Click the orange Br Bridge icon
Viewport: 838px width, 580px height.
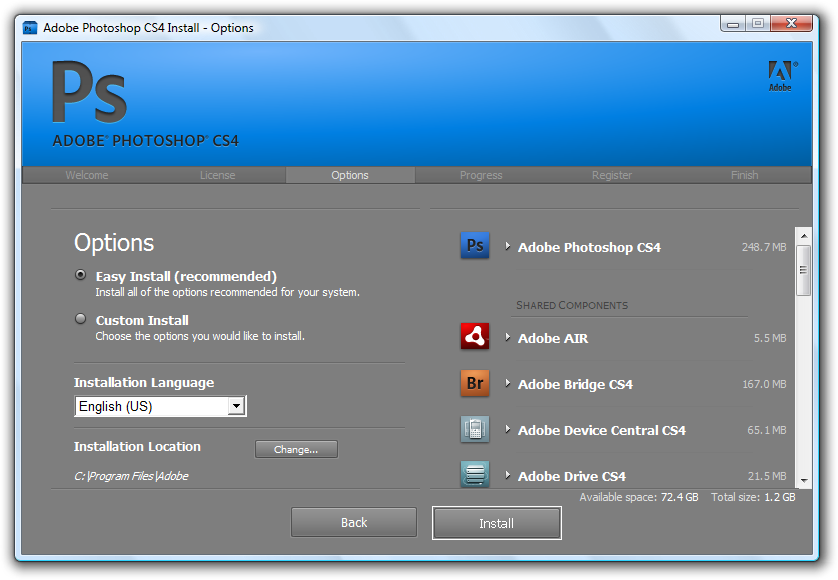pos(475,383)
